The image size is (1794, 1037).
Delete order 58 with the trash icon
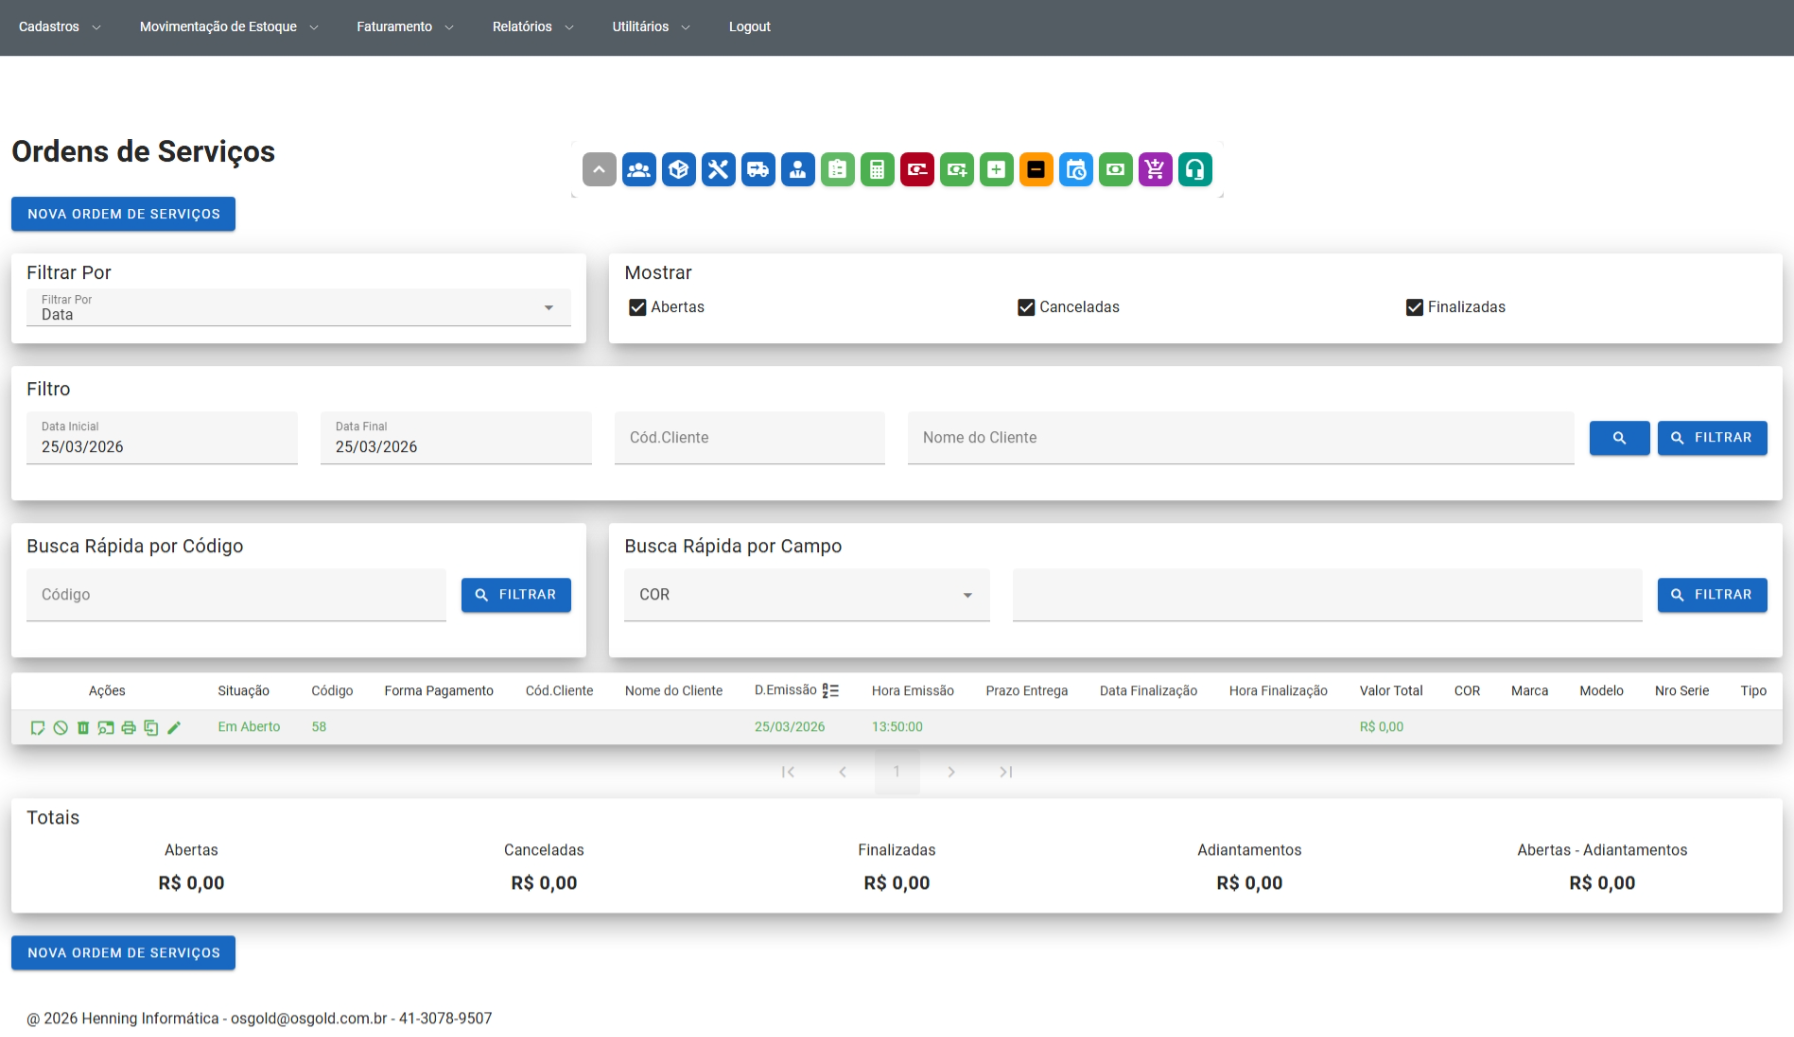coord(83,728)
